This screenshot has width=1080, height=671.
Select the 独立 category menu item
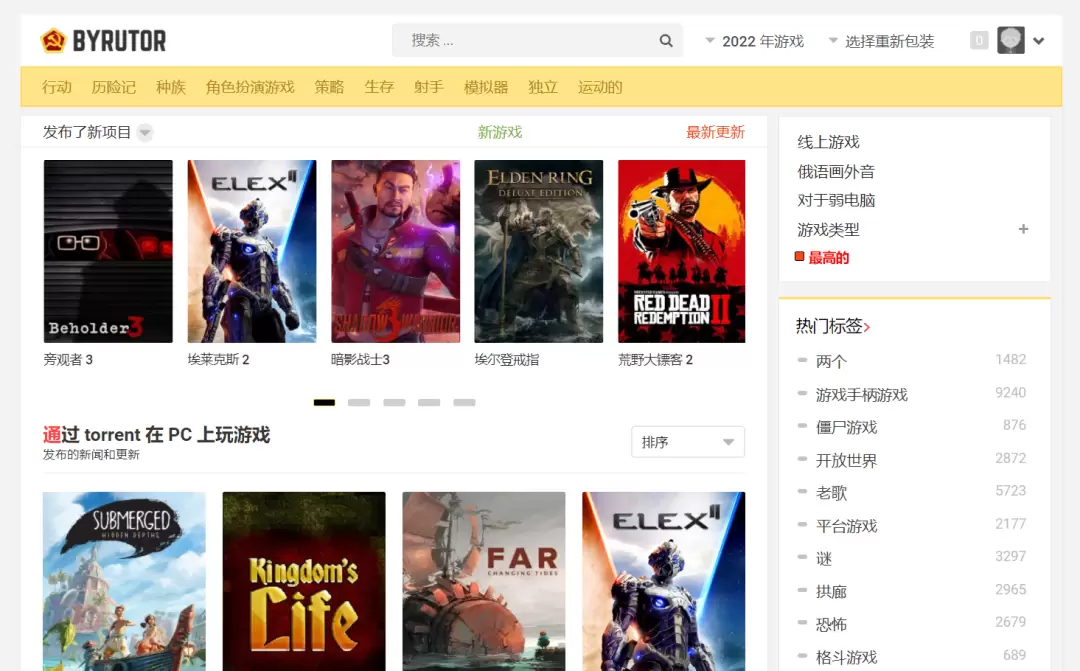click(x=543, y=87)
